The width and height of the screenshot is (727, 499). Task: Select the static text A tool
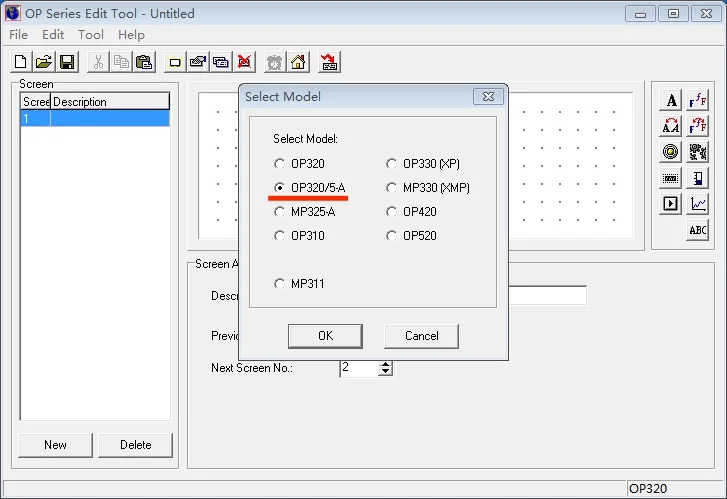(x=670, y=100)
